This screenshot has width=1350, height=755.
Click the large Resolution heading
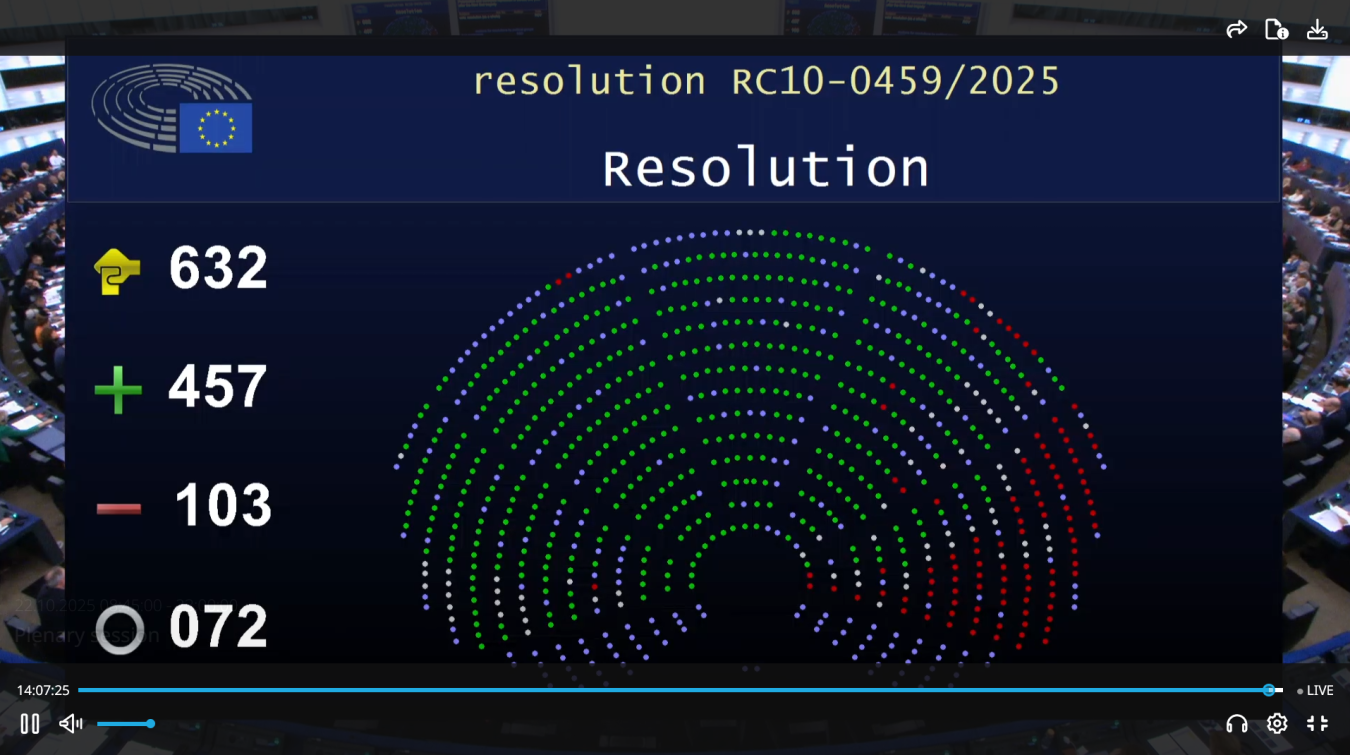[x=765, y=168]
